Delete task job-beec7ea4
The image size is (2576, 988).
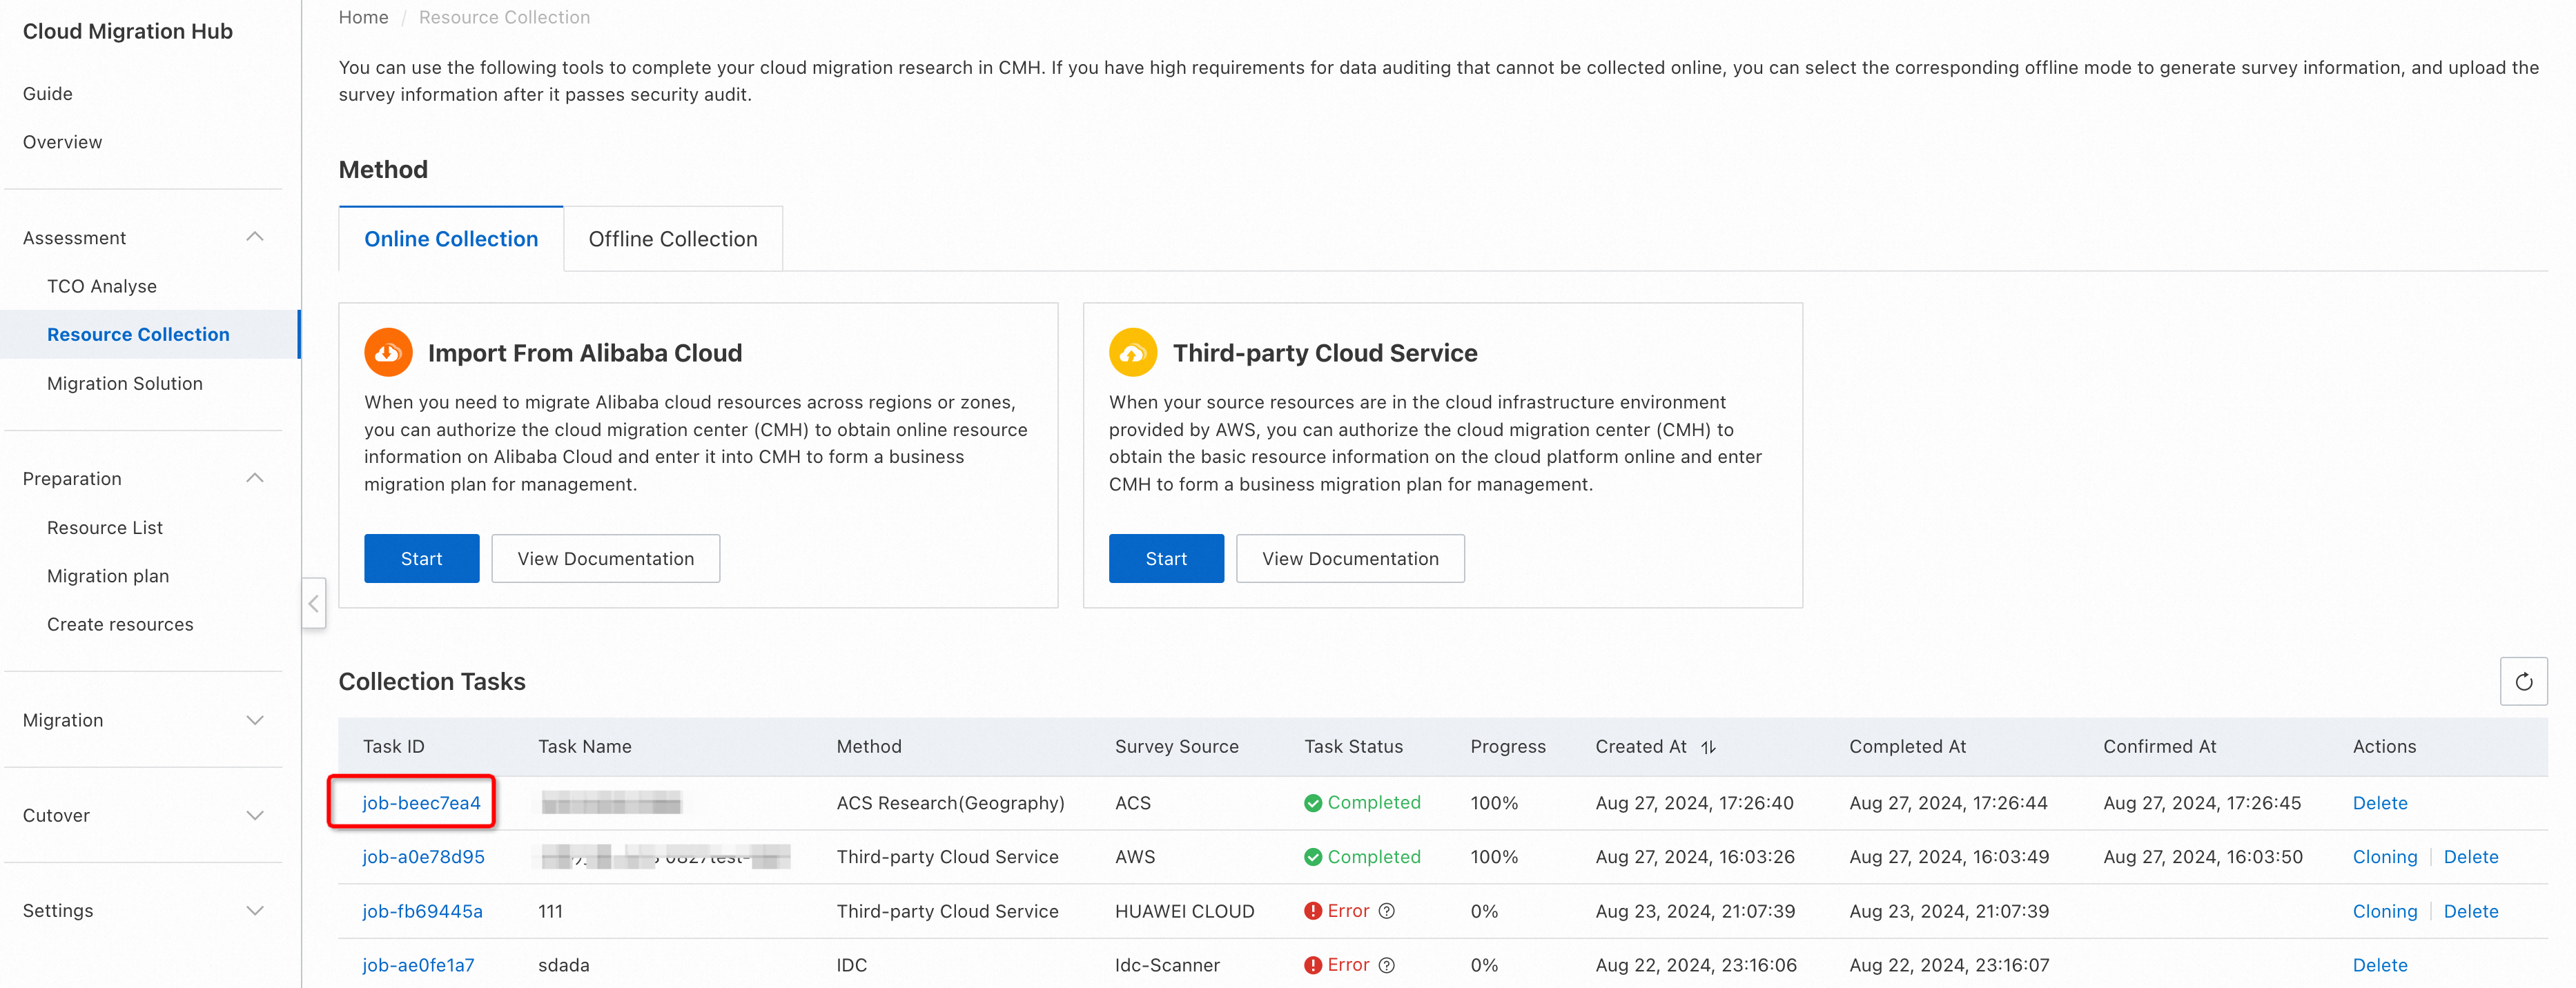pos(2379,803)
